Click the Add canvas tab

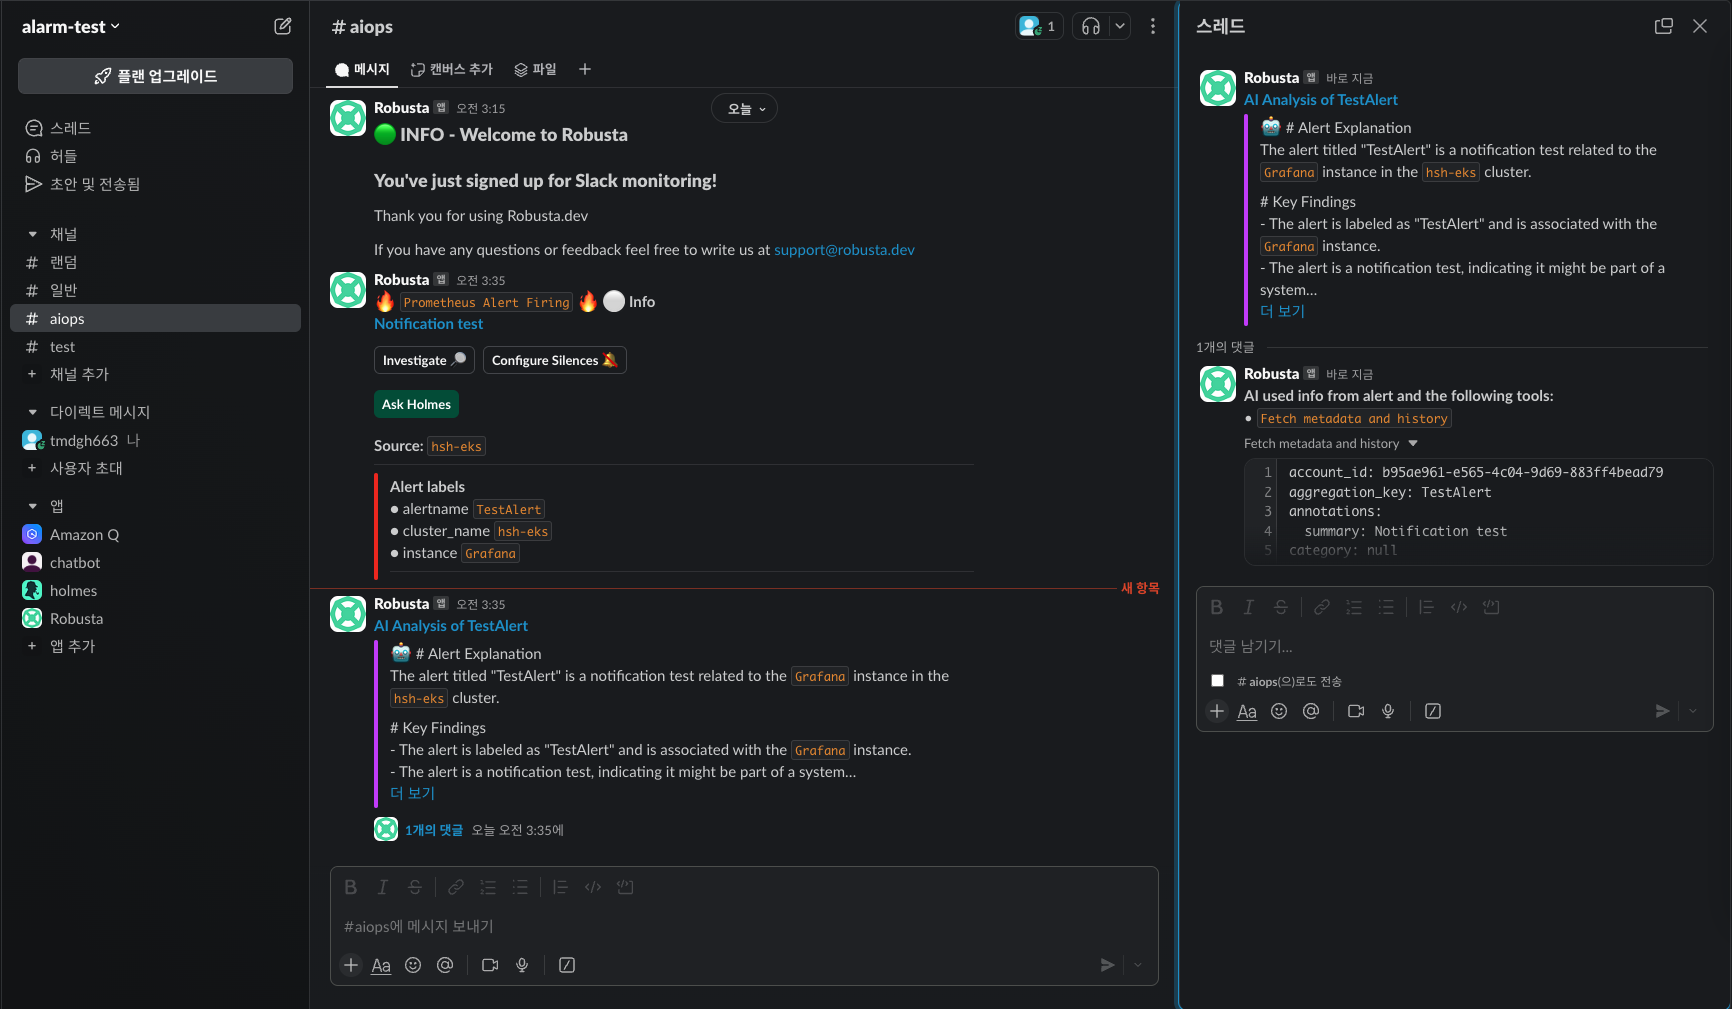452,69
